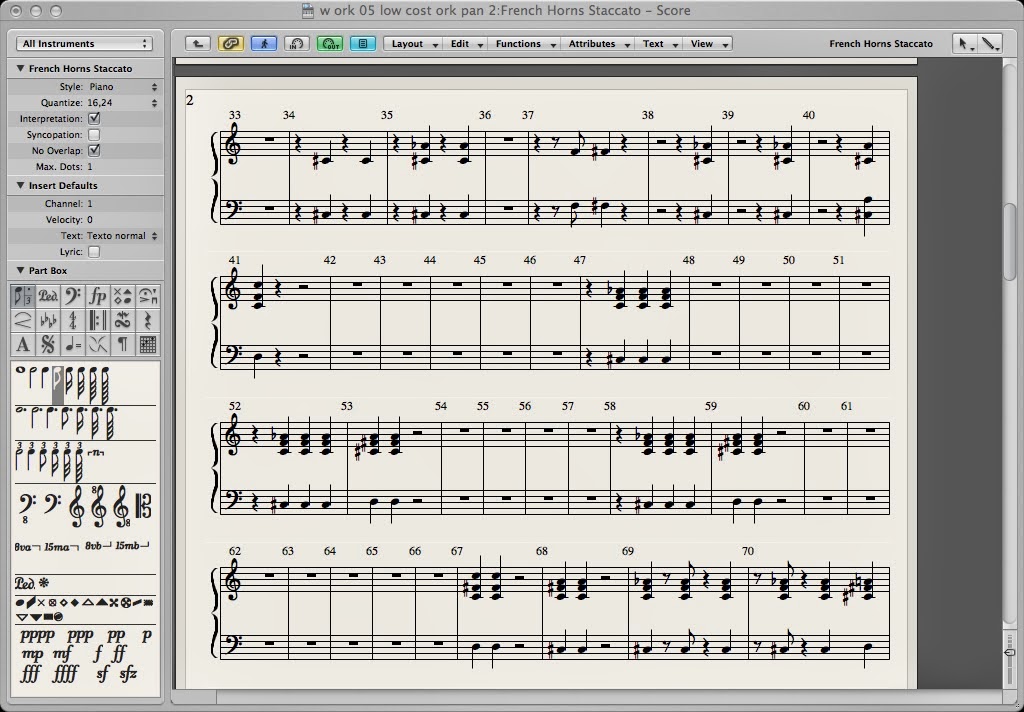Pick the sfz dynamic marking
This screenshot has height=712, width=1024.
pyautogui.click(x=129, y=673)
